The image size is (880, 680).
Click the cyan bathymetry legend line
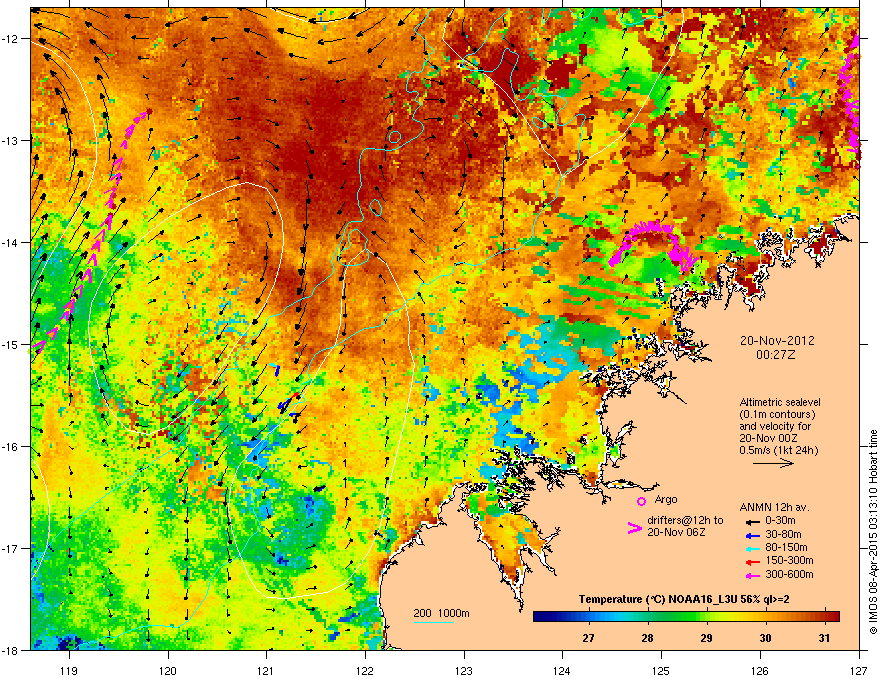(x=434, y=622)
